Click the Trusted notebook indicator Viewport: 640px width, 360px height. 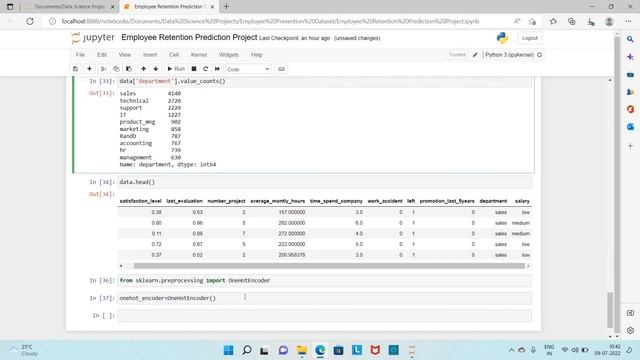(457, 55)
